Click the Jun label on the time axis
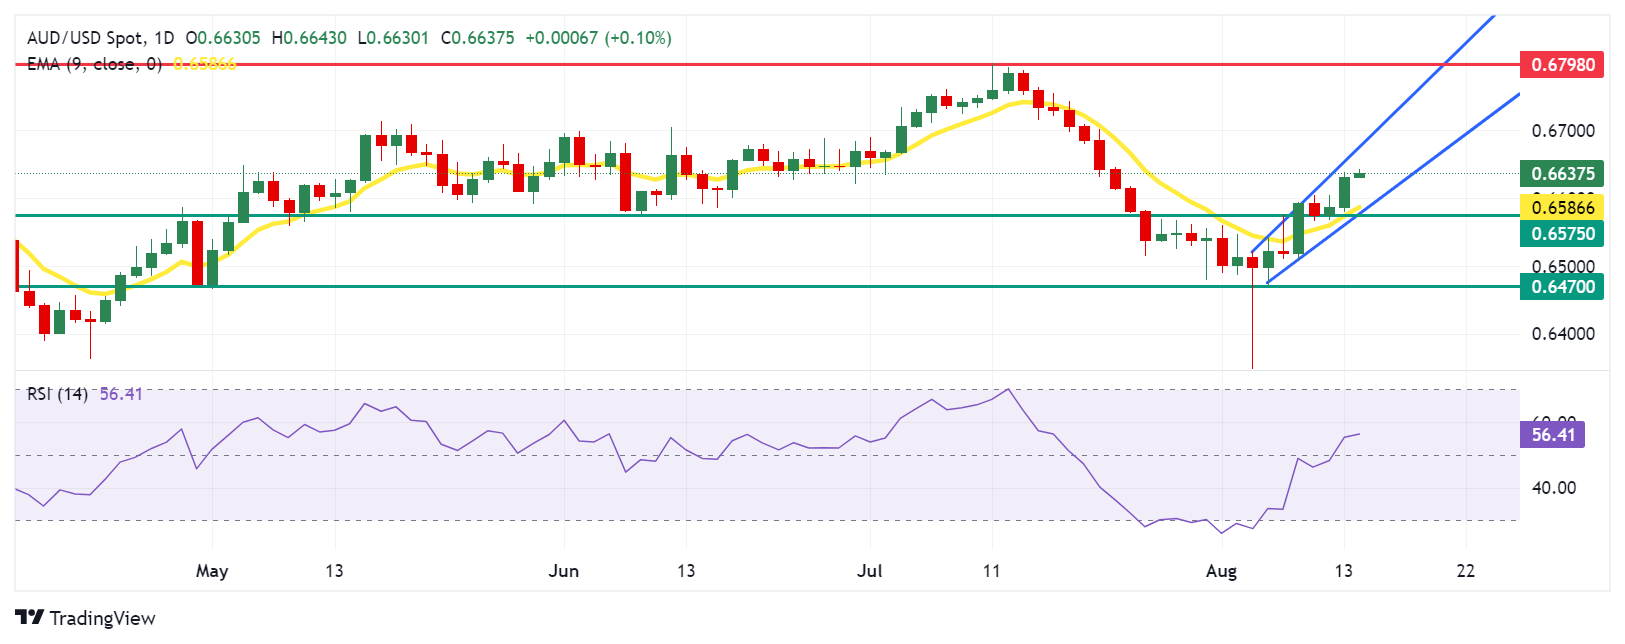 (x=564, y=571)
